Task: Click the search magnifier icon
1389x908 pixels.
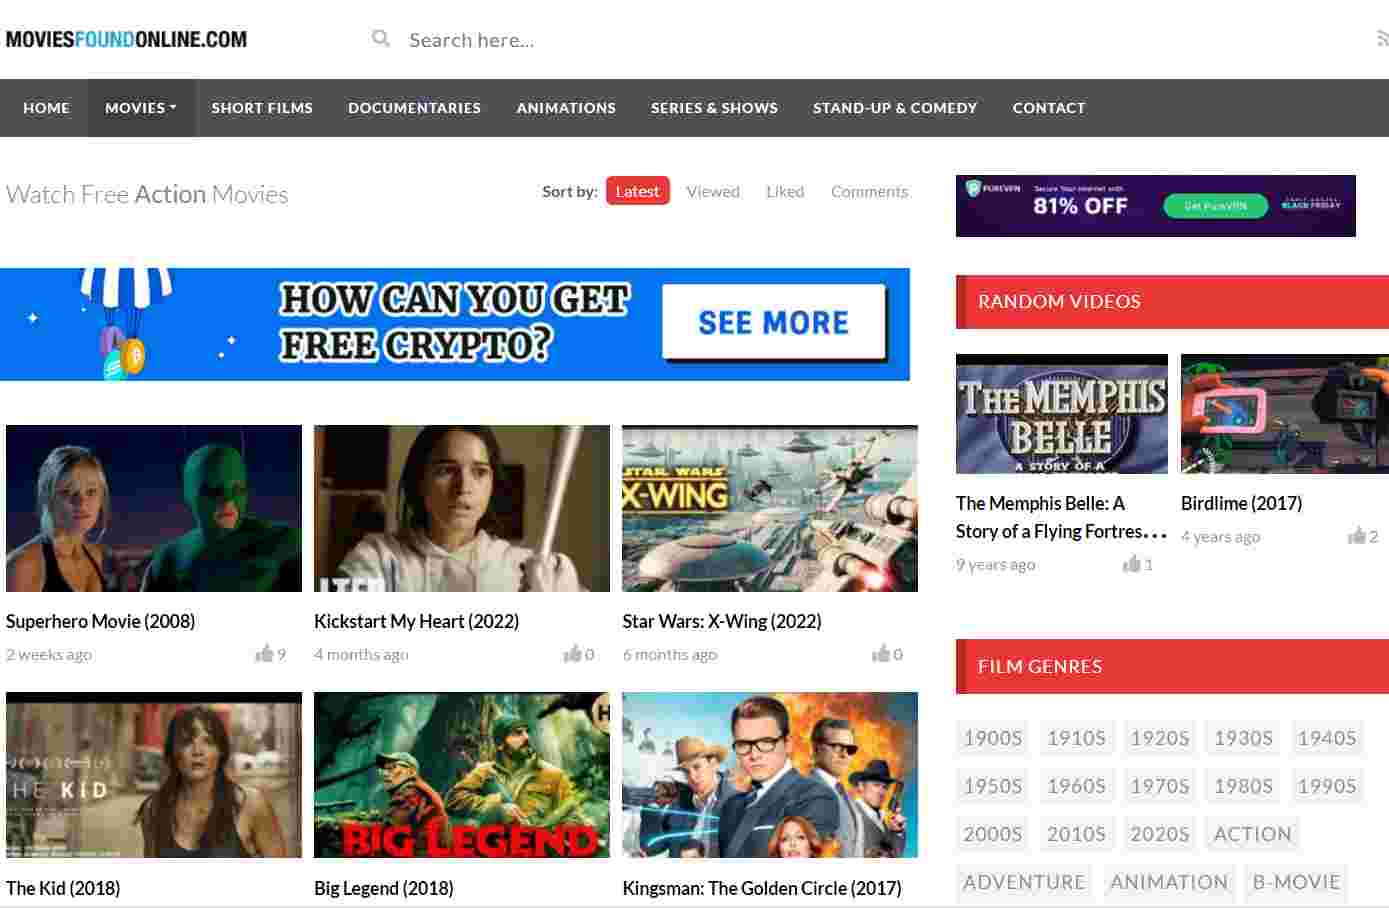Action: 381,39
